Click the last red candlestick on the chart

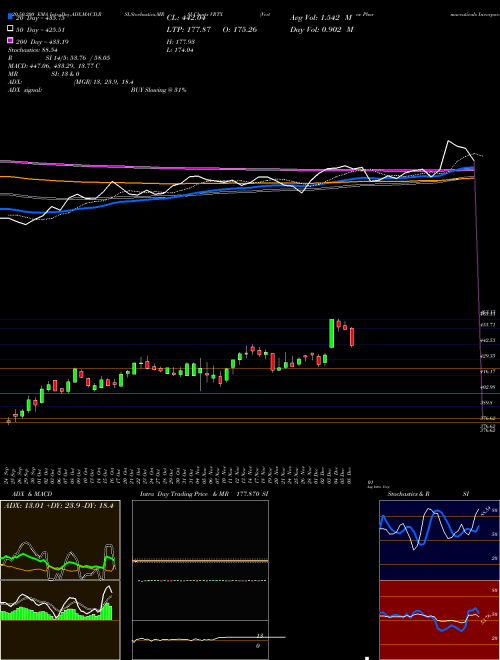click(x=352, y=337)
